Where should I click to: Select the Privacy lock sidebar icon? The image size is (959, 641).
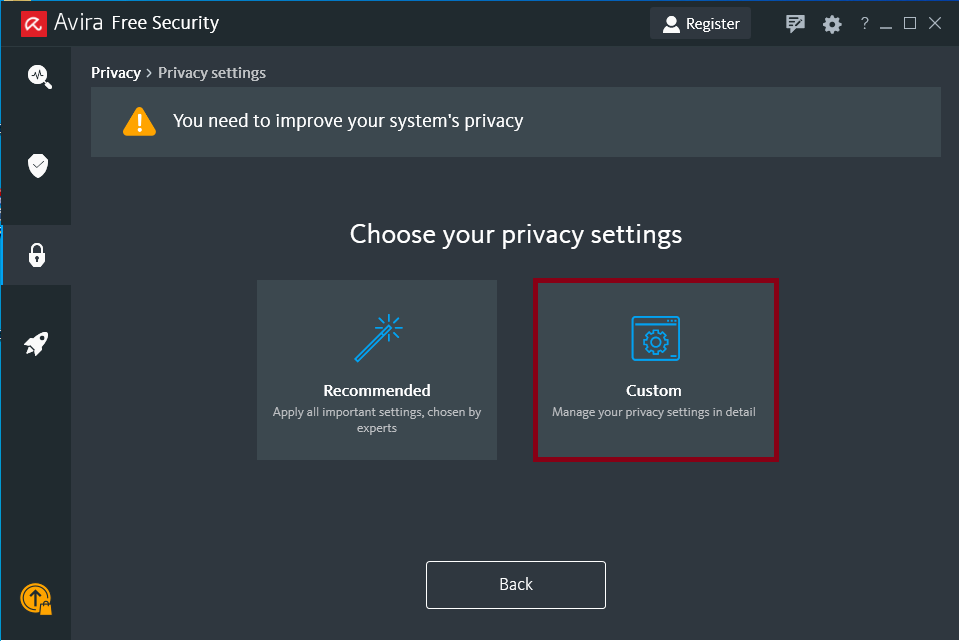[x=37, y=255]
